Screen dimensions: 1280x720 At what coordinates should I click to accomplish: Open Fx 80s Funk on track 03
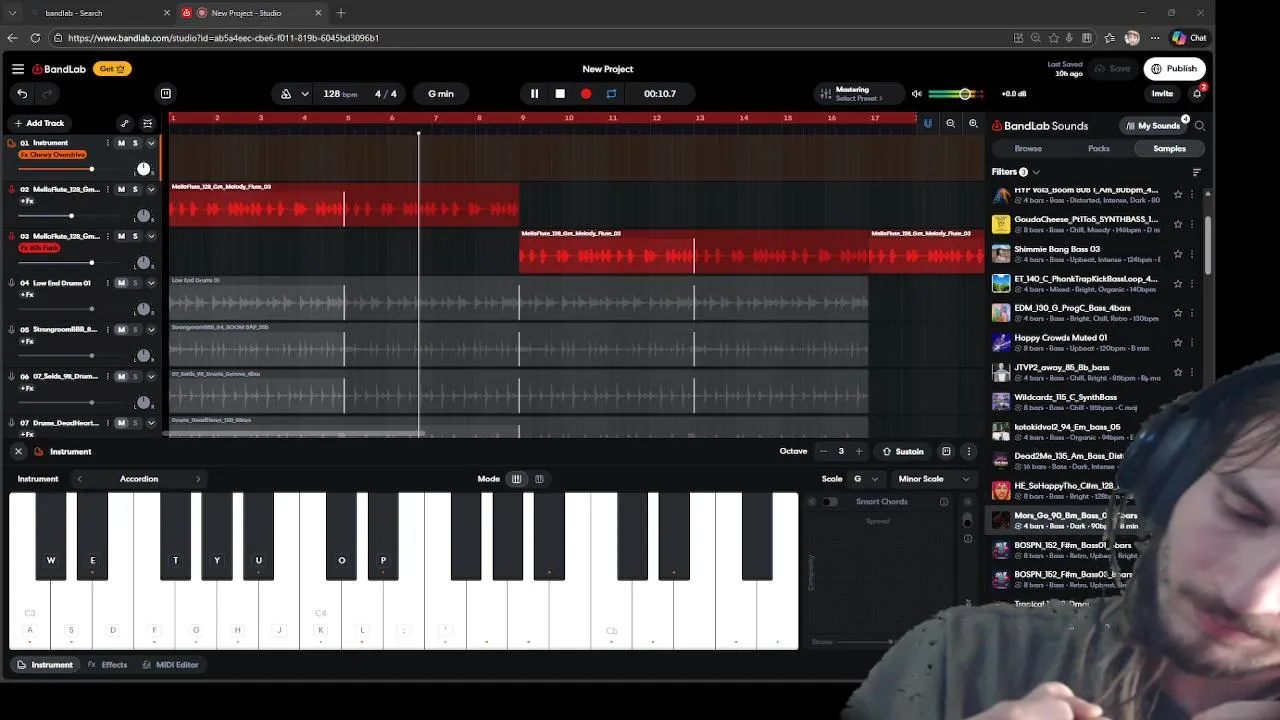coord(38,248)
